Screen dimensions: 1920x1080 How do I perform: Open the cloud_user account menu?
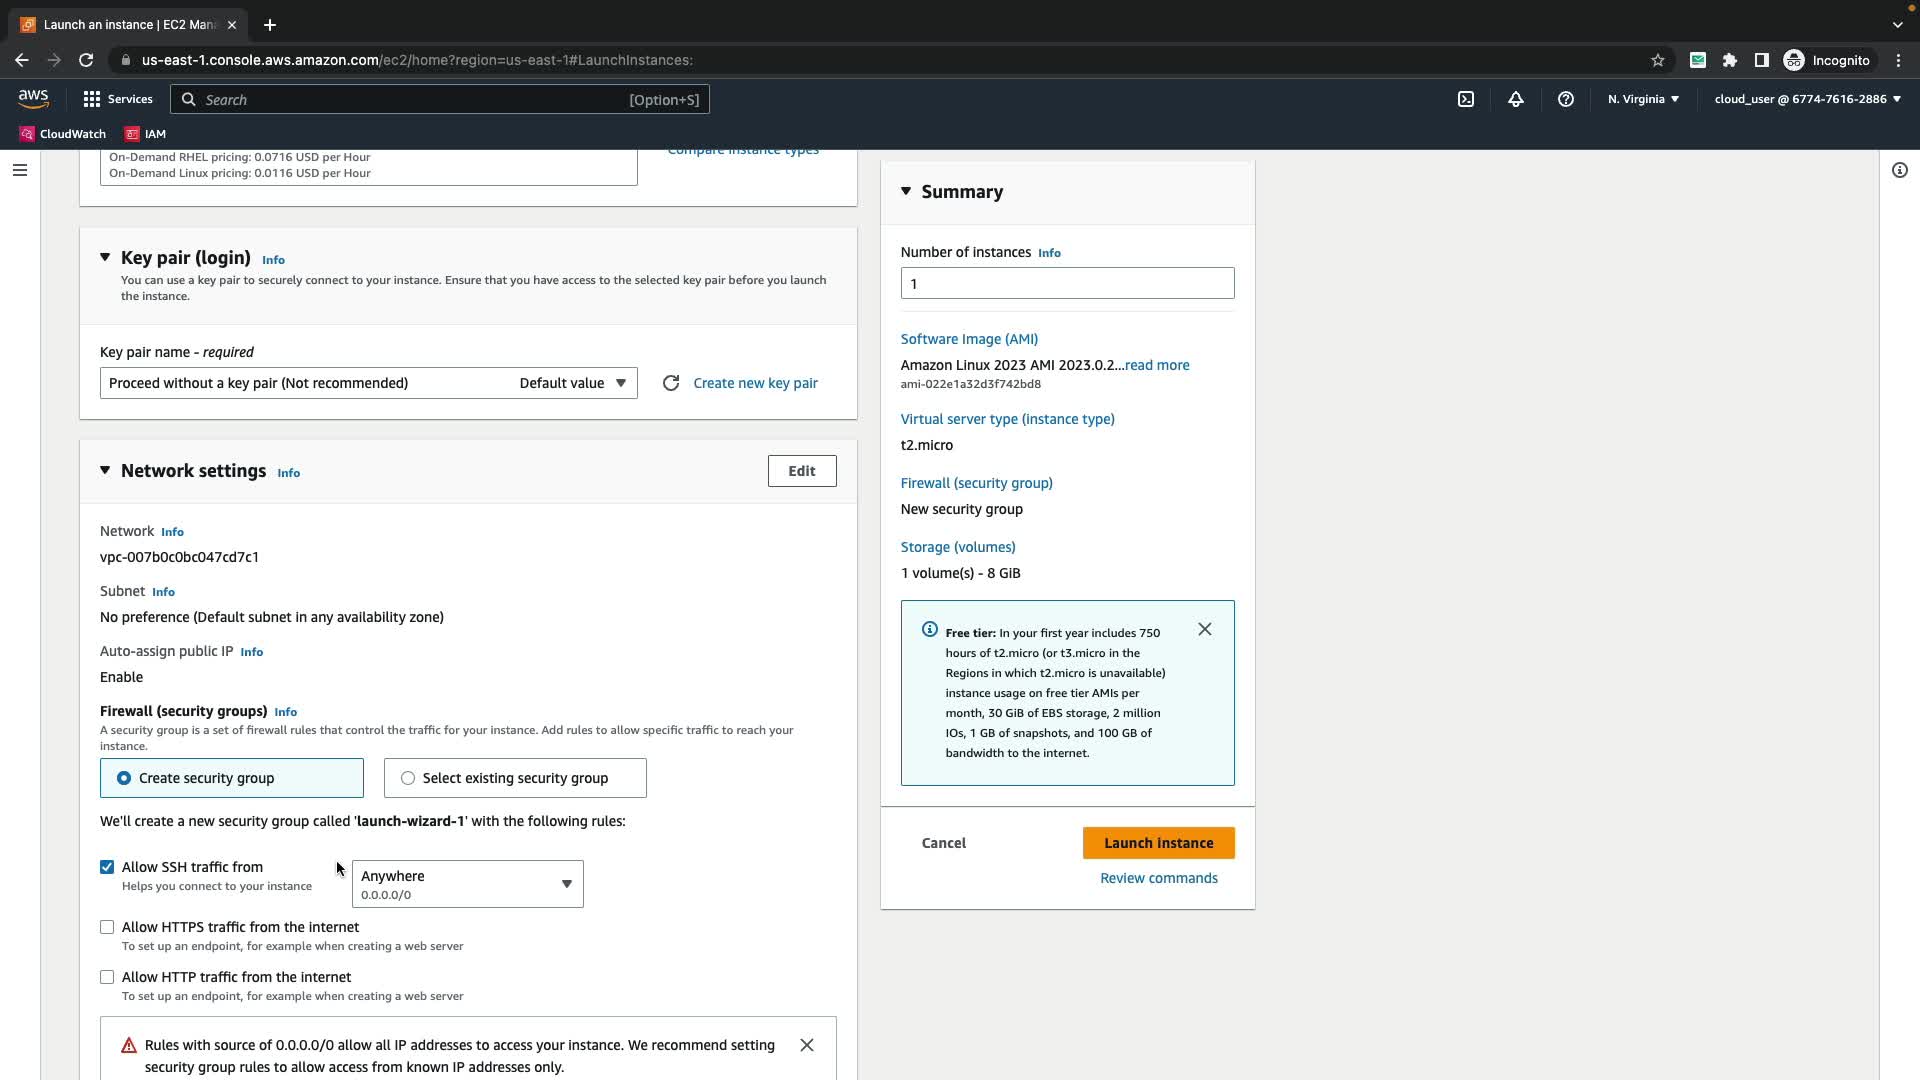click(1807, 99)
